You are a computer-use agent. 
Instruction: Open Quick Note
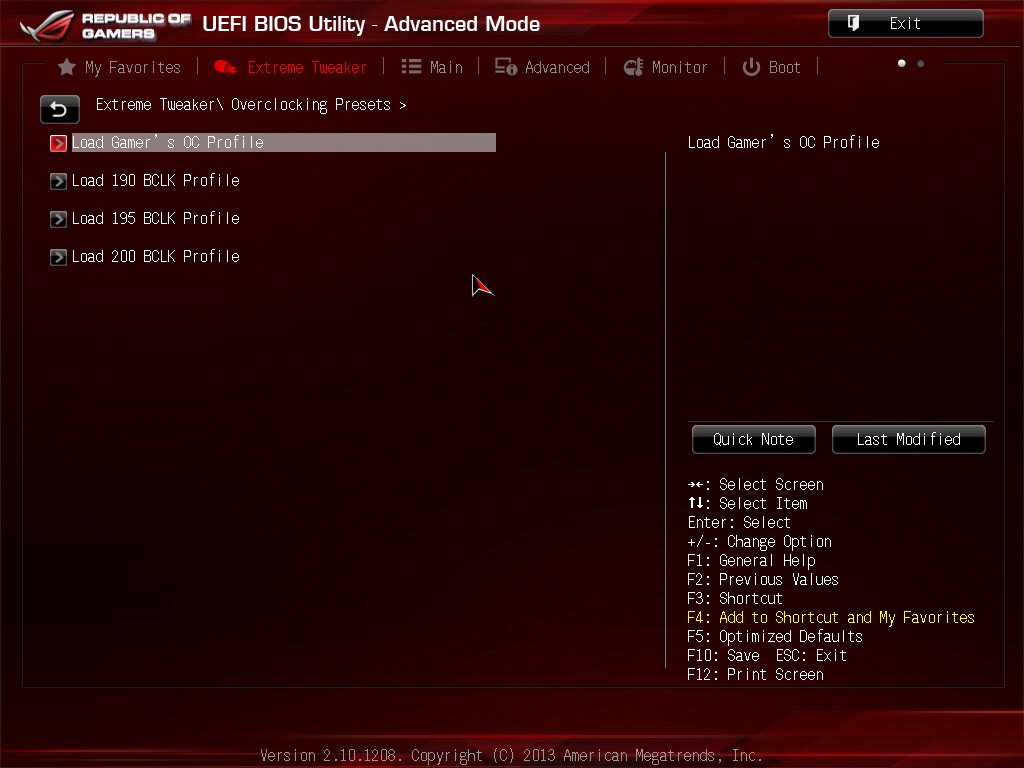tap(754, 440)
